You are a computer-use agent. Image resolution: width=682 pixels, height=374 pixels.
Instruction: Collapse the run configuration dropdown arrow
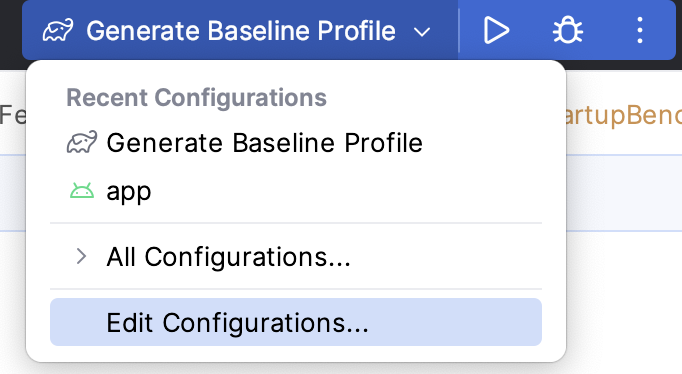(x=421, y=32)
